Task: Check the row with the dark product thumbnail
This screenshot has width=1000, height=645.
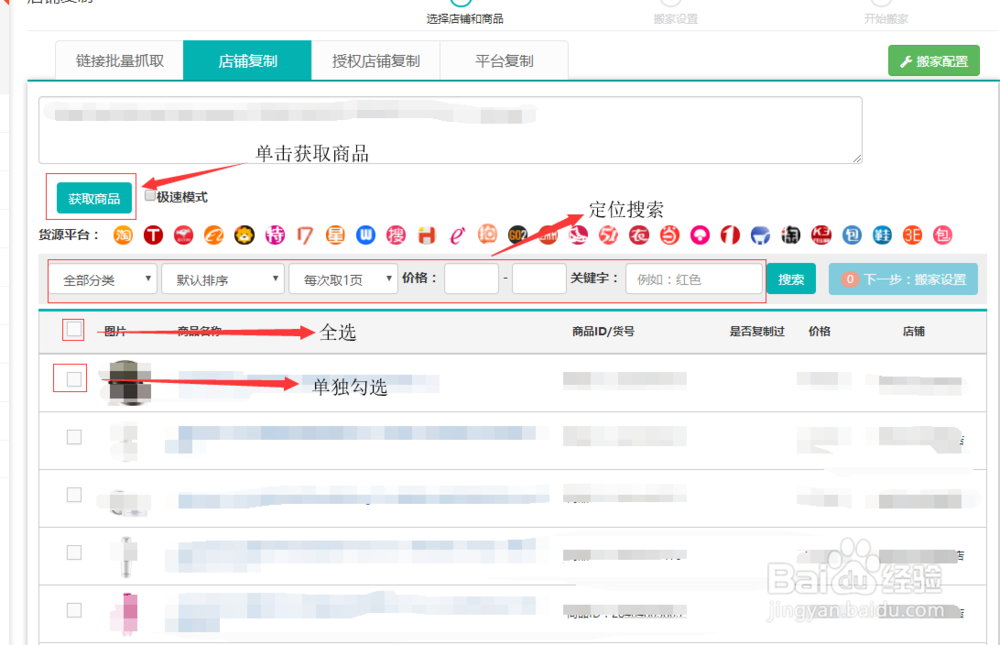Action: coord(74,379)
